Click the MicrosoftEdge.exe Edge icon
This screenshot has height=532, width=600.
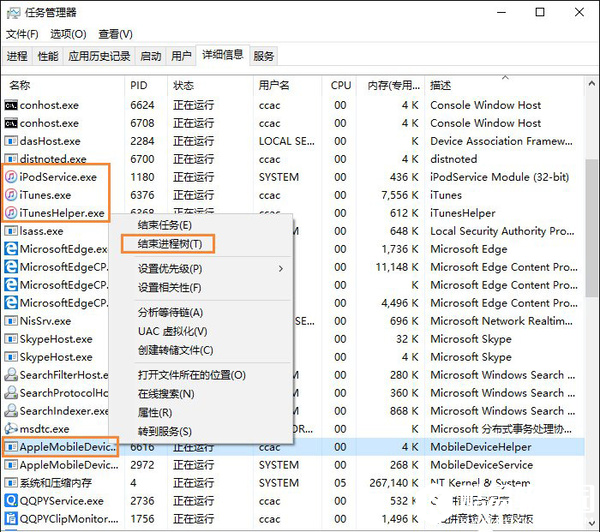(x=11, y=249)
